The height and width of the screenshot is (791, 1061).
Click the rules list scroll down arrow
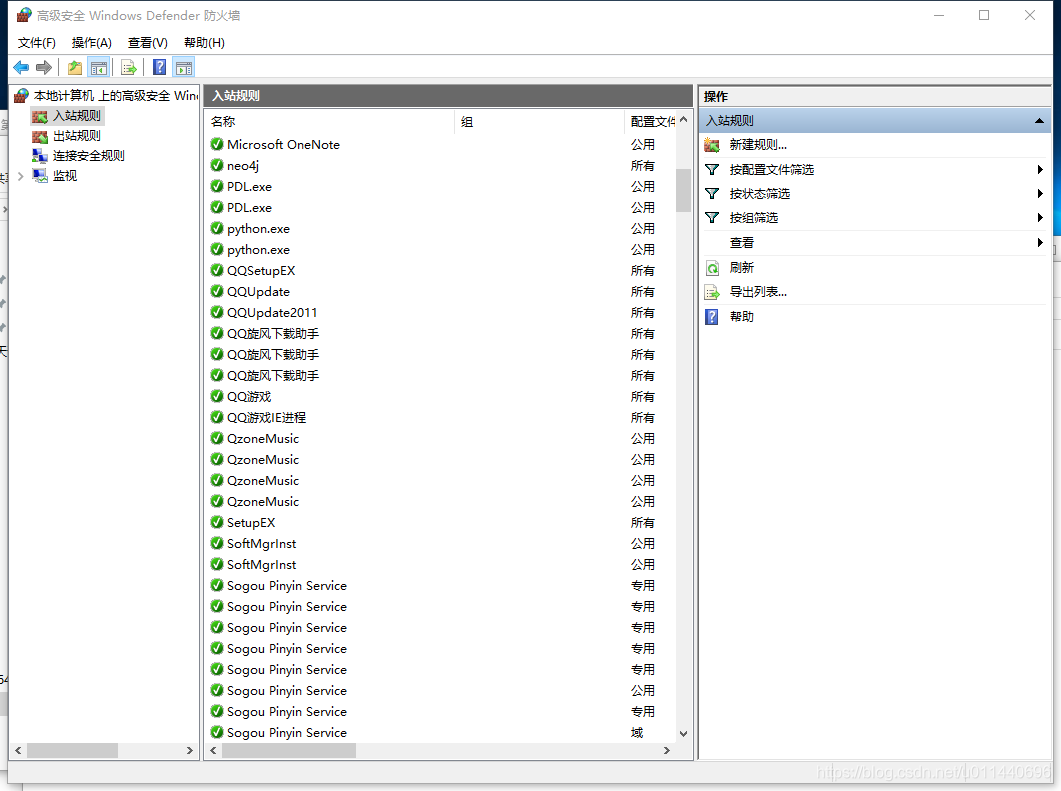683,733
